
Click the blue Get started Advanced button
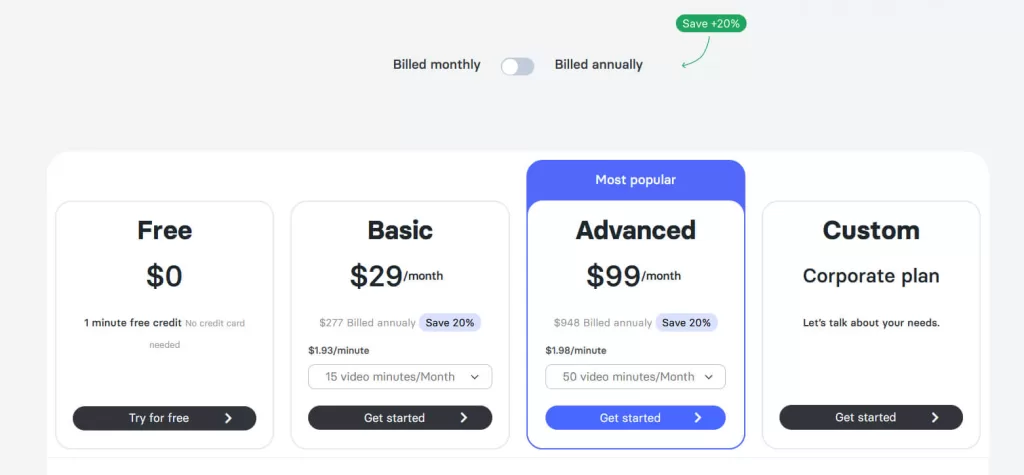tap(635, 418)
